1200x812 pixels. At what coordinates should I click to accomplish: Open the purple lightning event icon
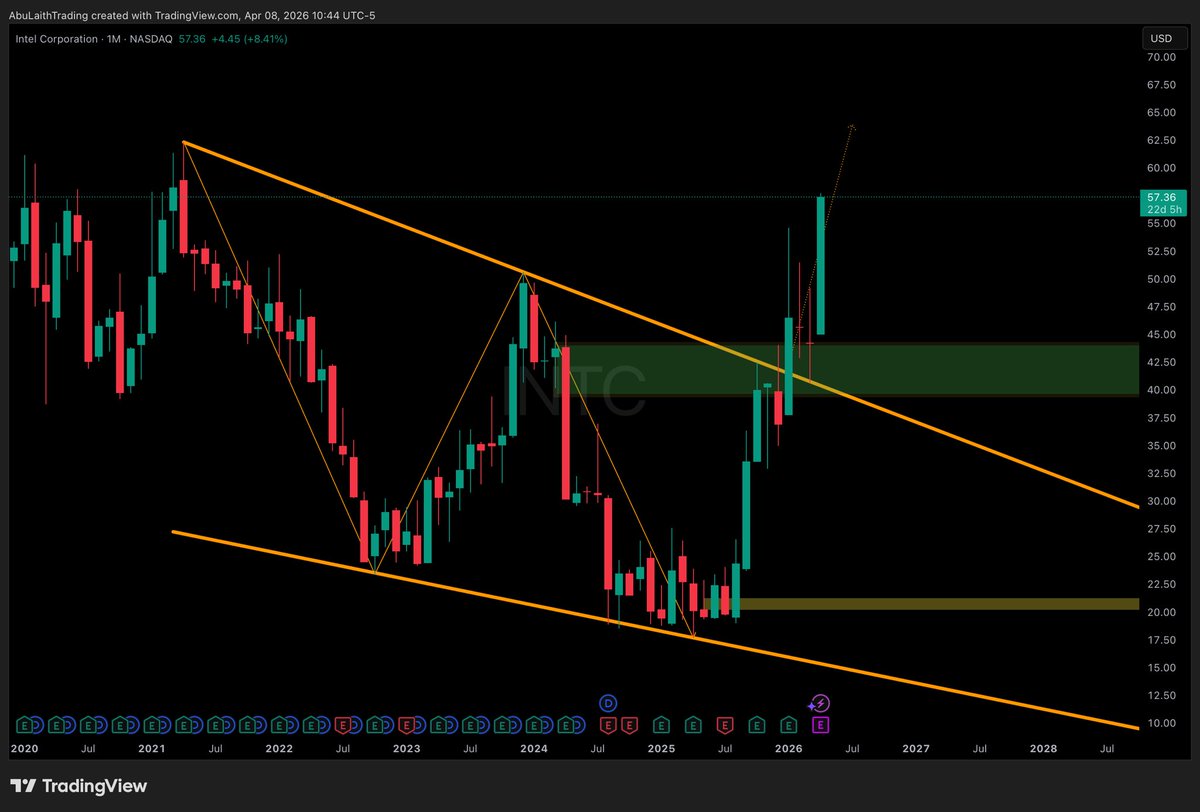pos(819,703)
